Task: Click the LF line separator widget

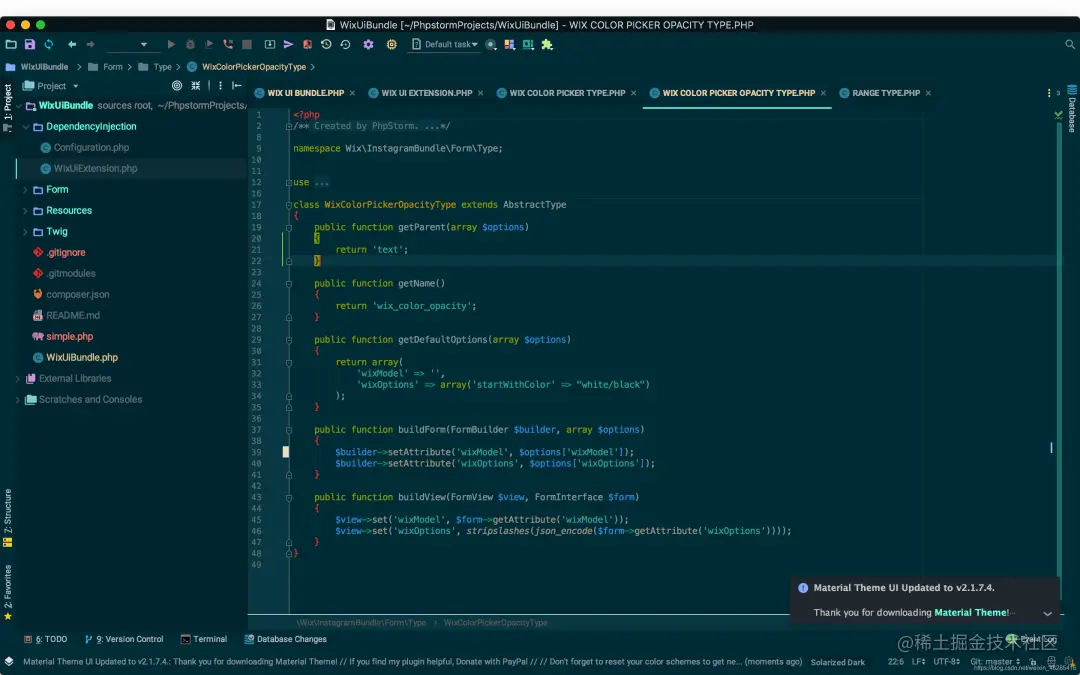Action: 920,662
